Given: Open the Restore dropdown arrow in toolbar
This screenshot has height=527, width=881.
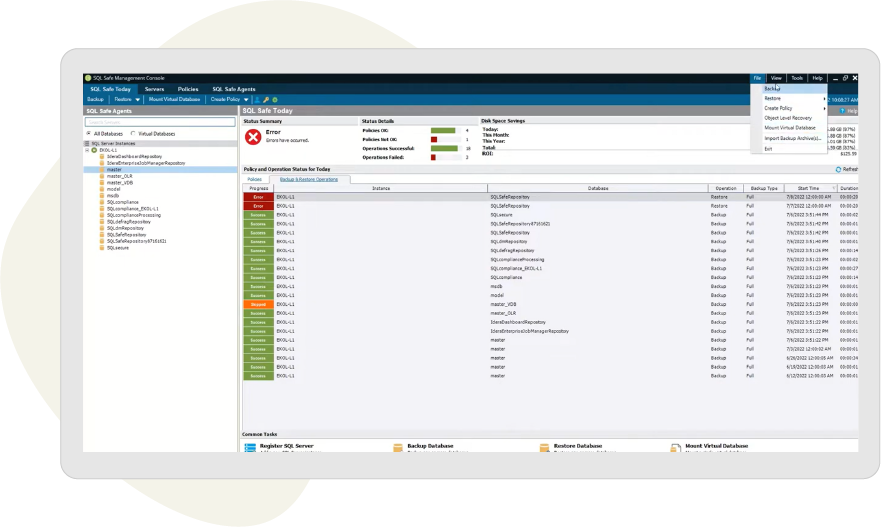Looking at the screenshot, I should pos(138,100).
